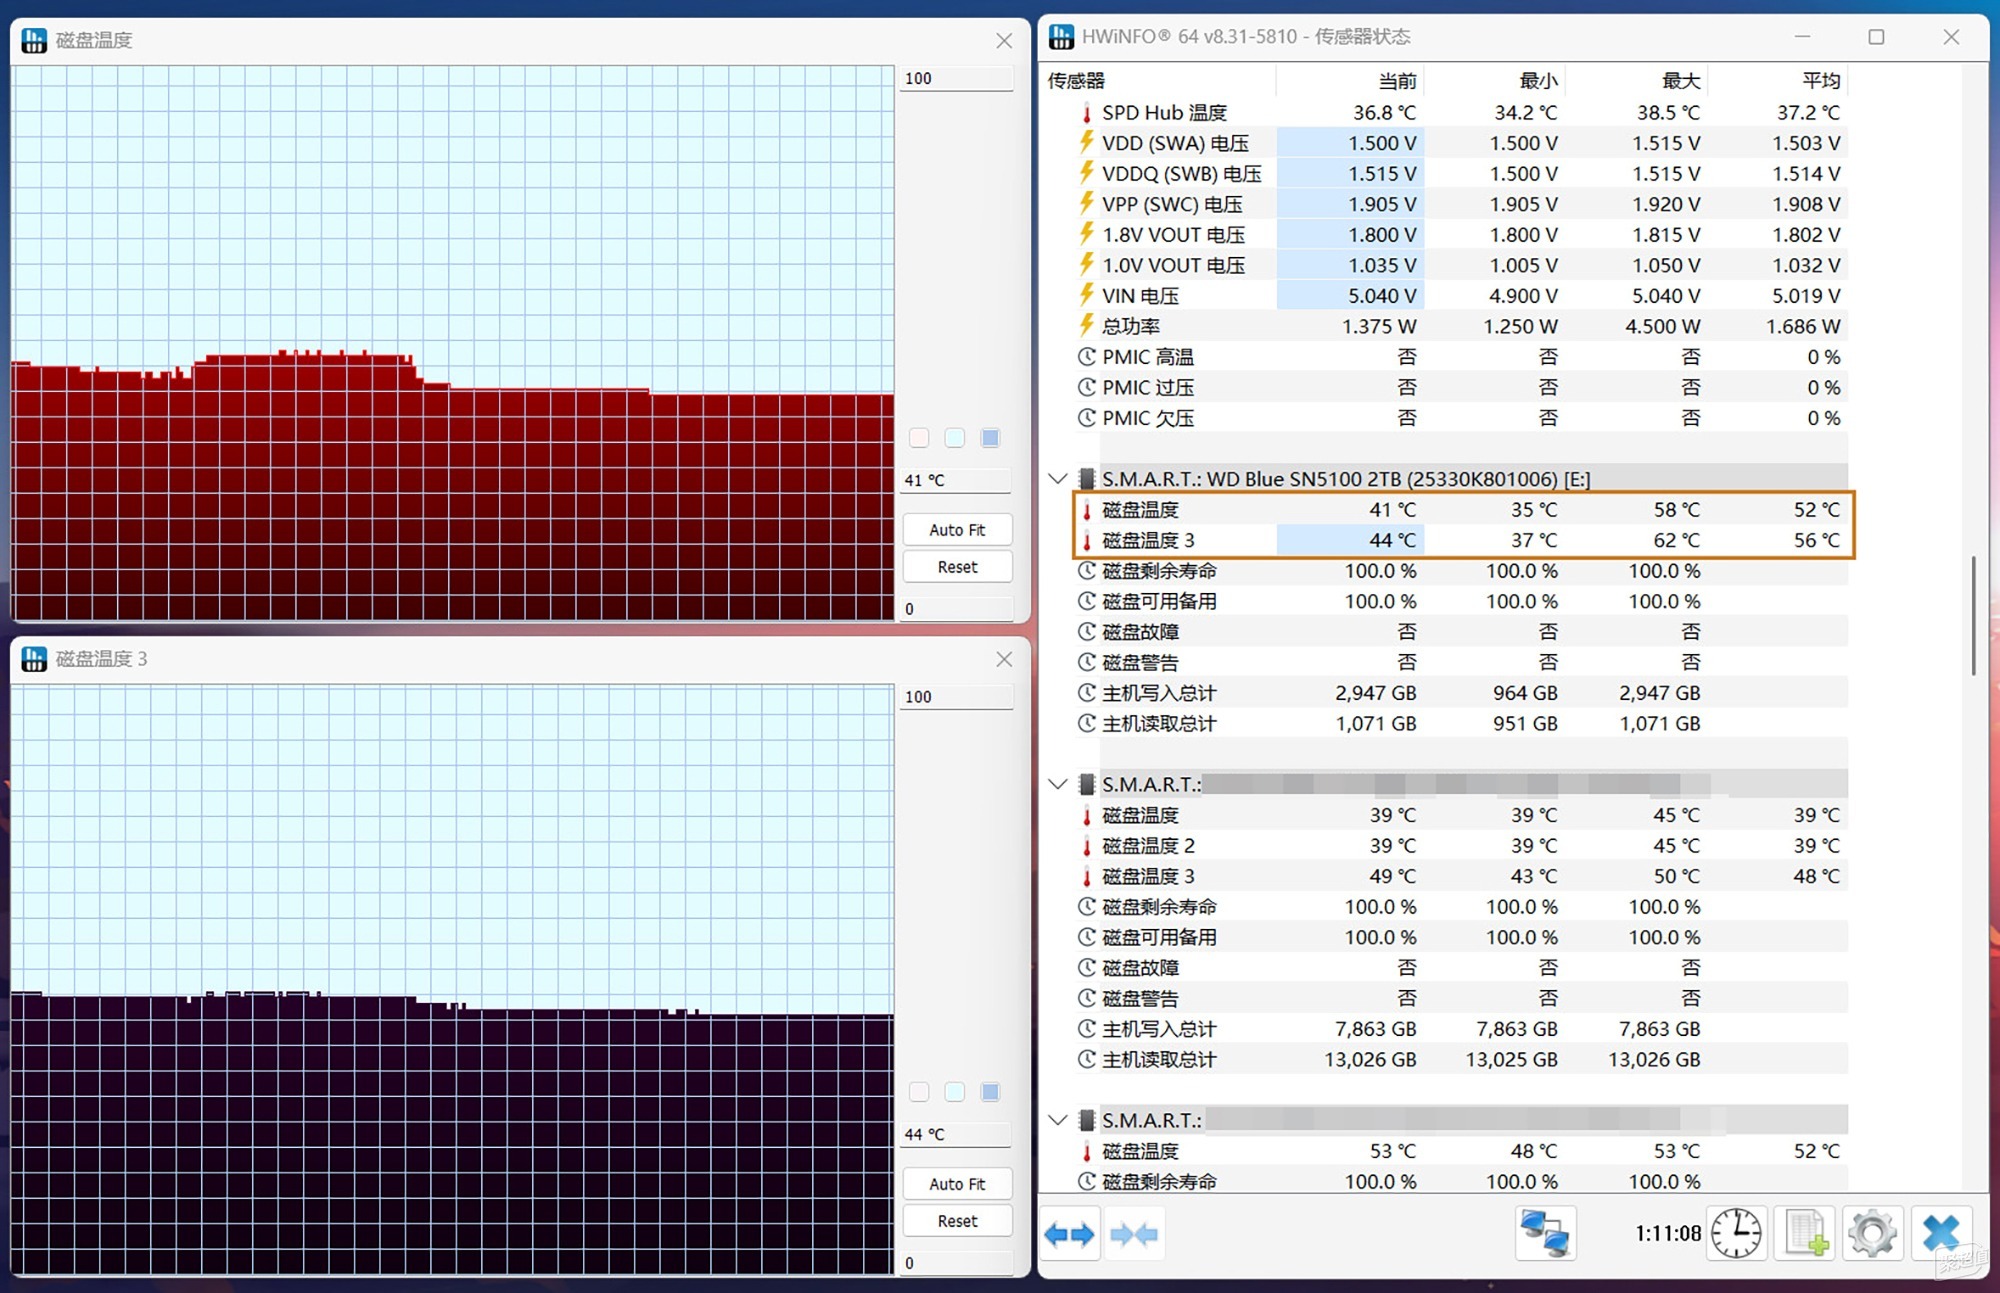
Task: Open the remote network monitoring computers icon
Action: (x=1544, y=1233)
